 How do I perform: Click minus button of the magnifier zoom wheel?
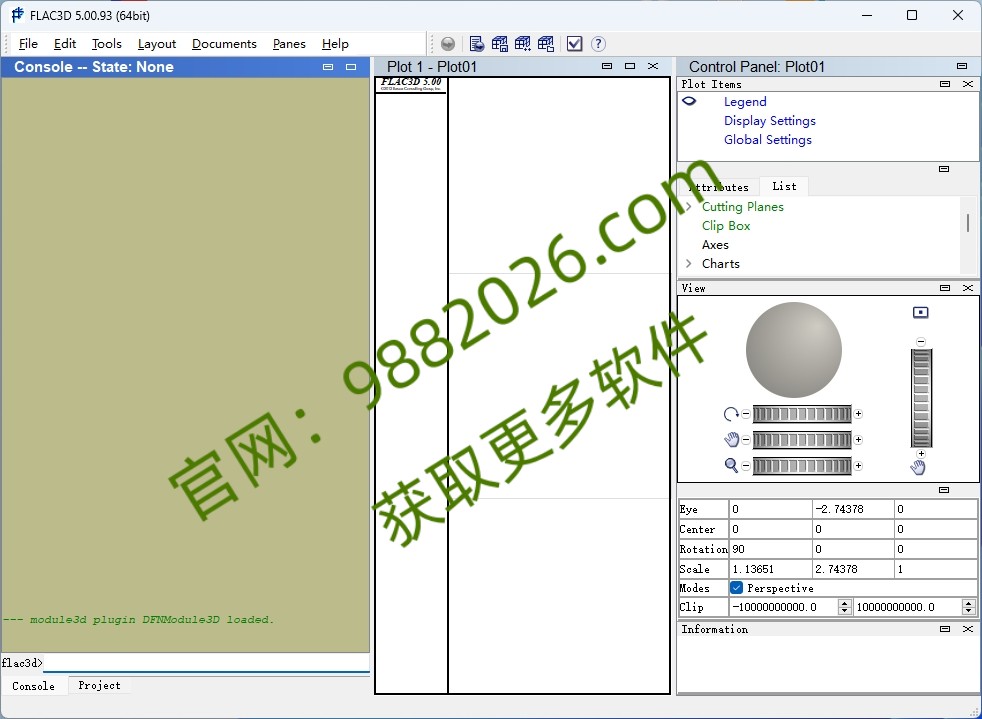746,465
